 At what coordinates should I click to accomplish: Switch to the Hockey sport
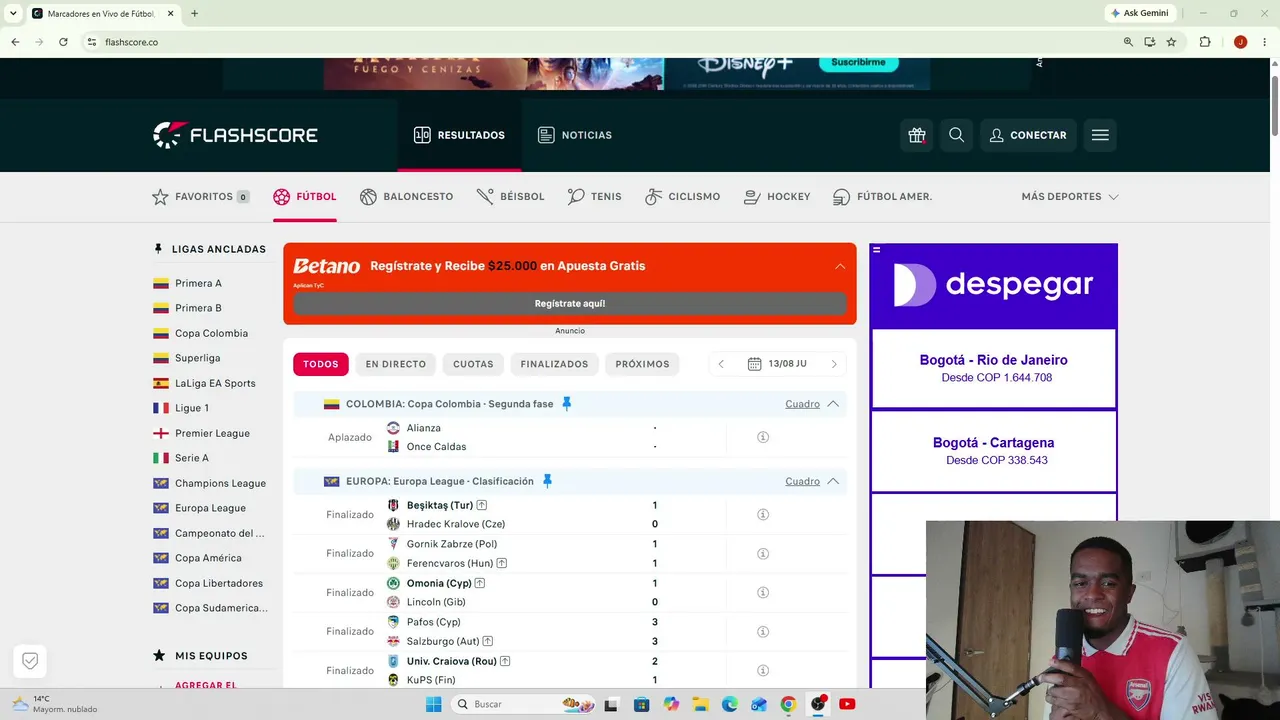point(777,197)
